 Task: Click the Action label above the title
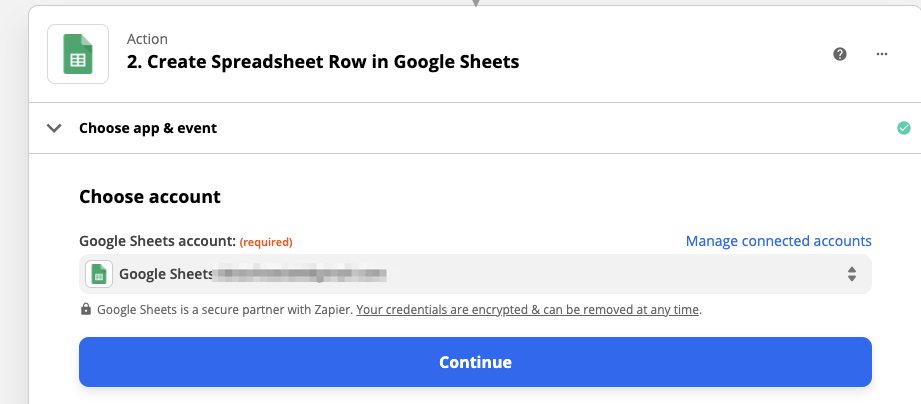click(x=146, y=39)
